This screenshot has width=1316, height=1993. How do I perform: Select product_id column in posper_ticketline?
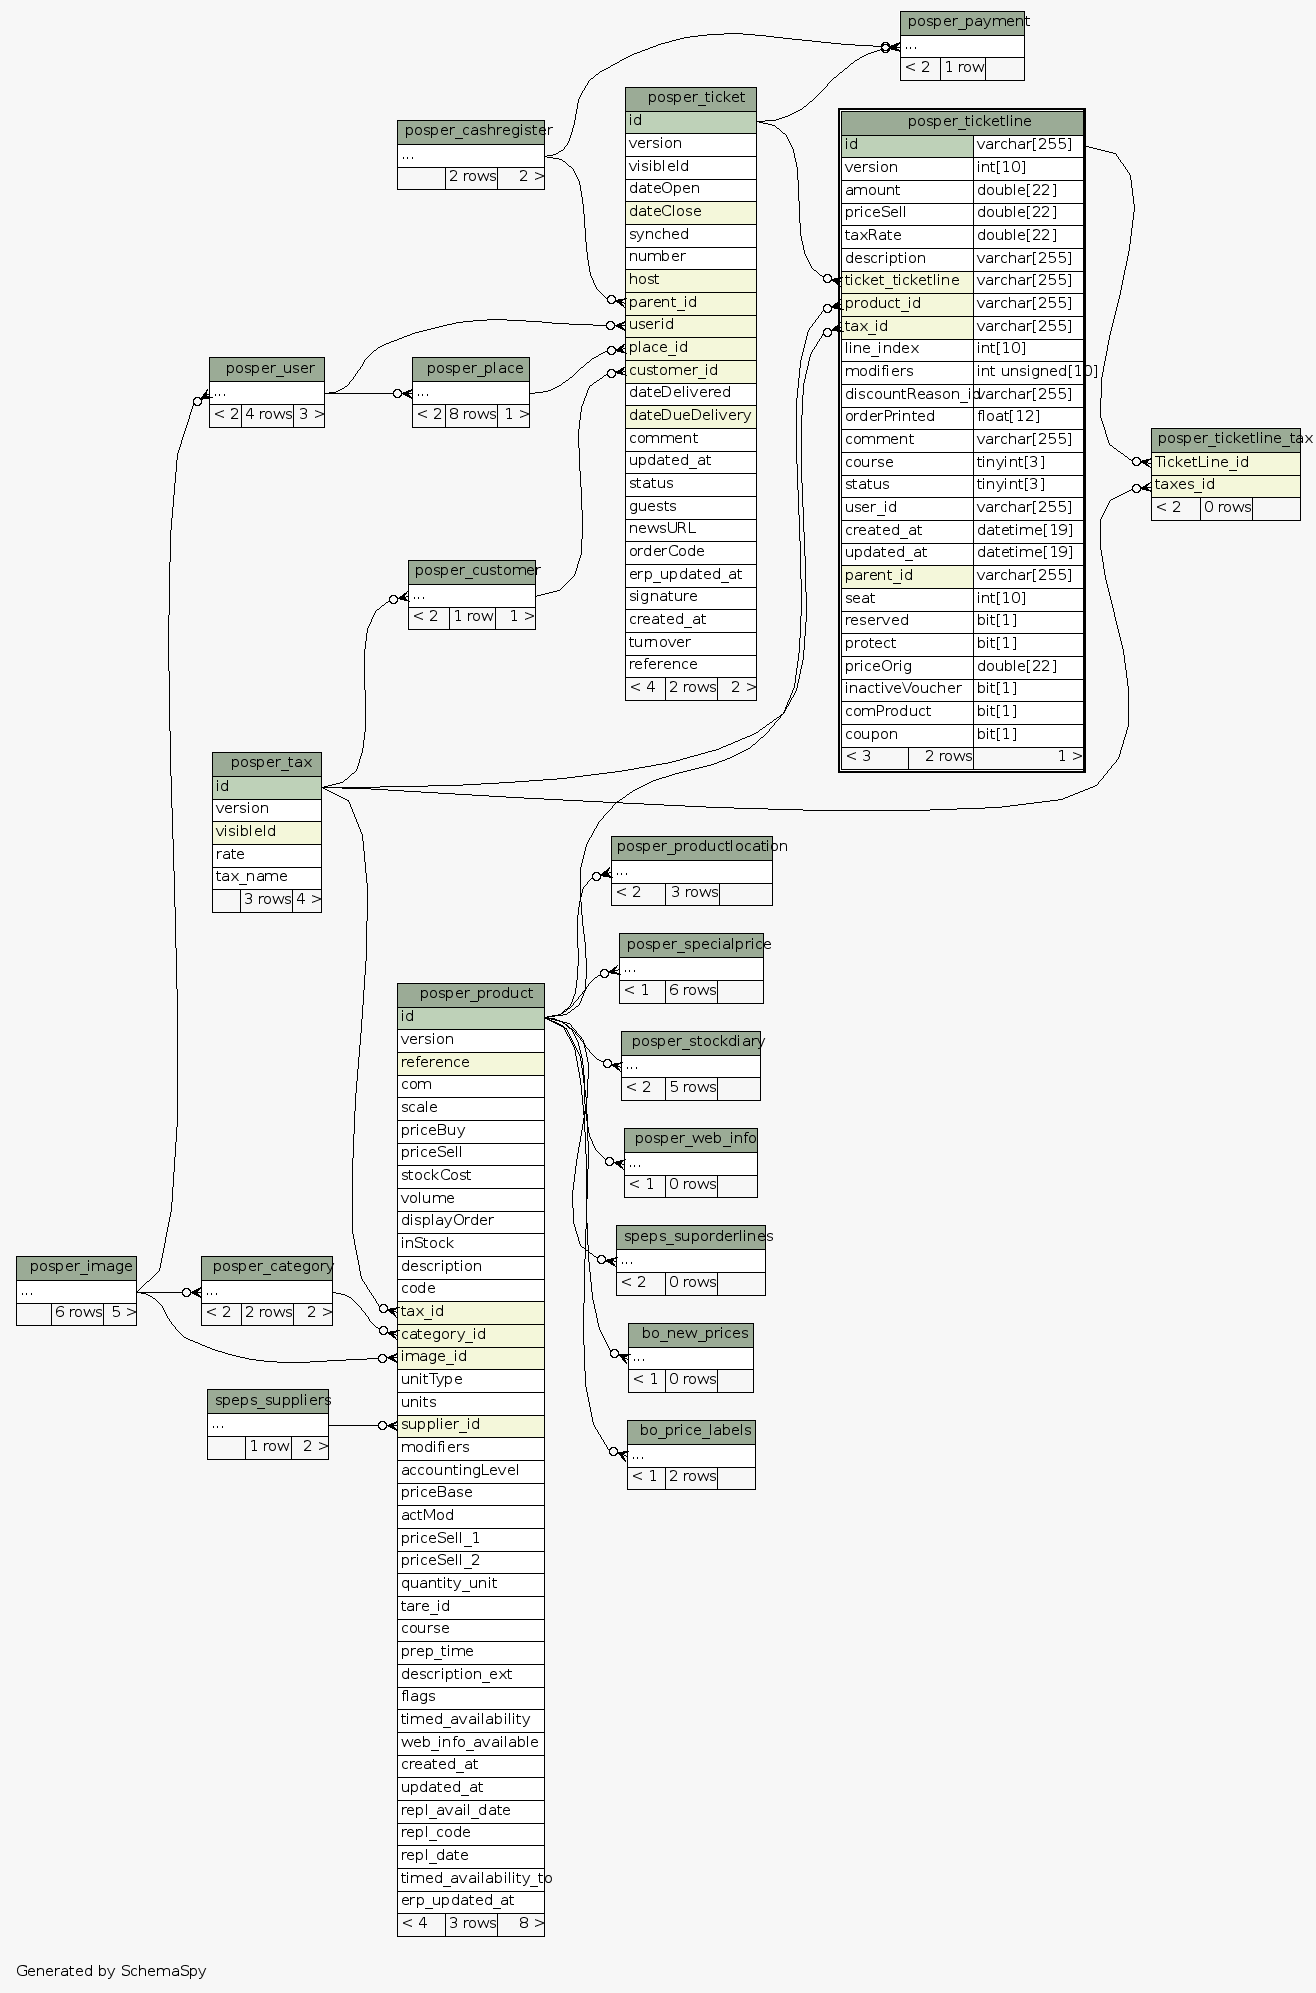click(907, 304)
